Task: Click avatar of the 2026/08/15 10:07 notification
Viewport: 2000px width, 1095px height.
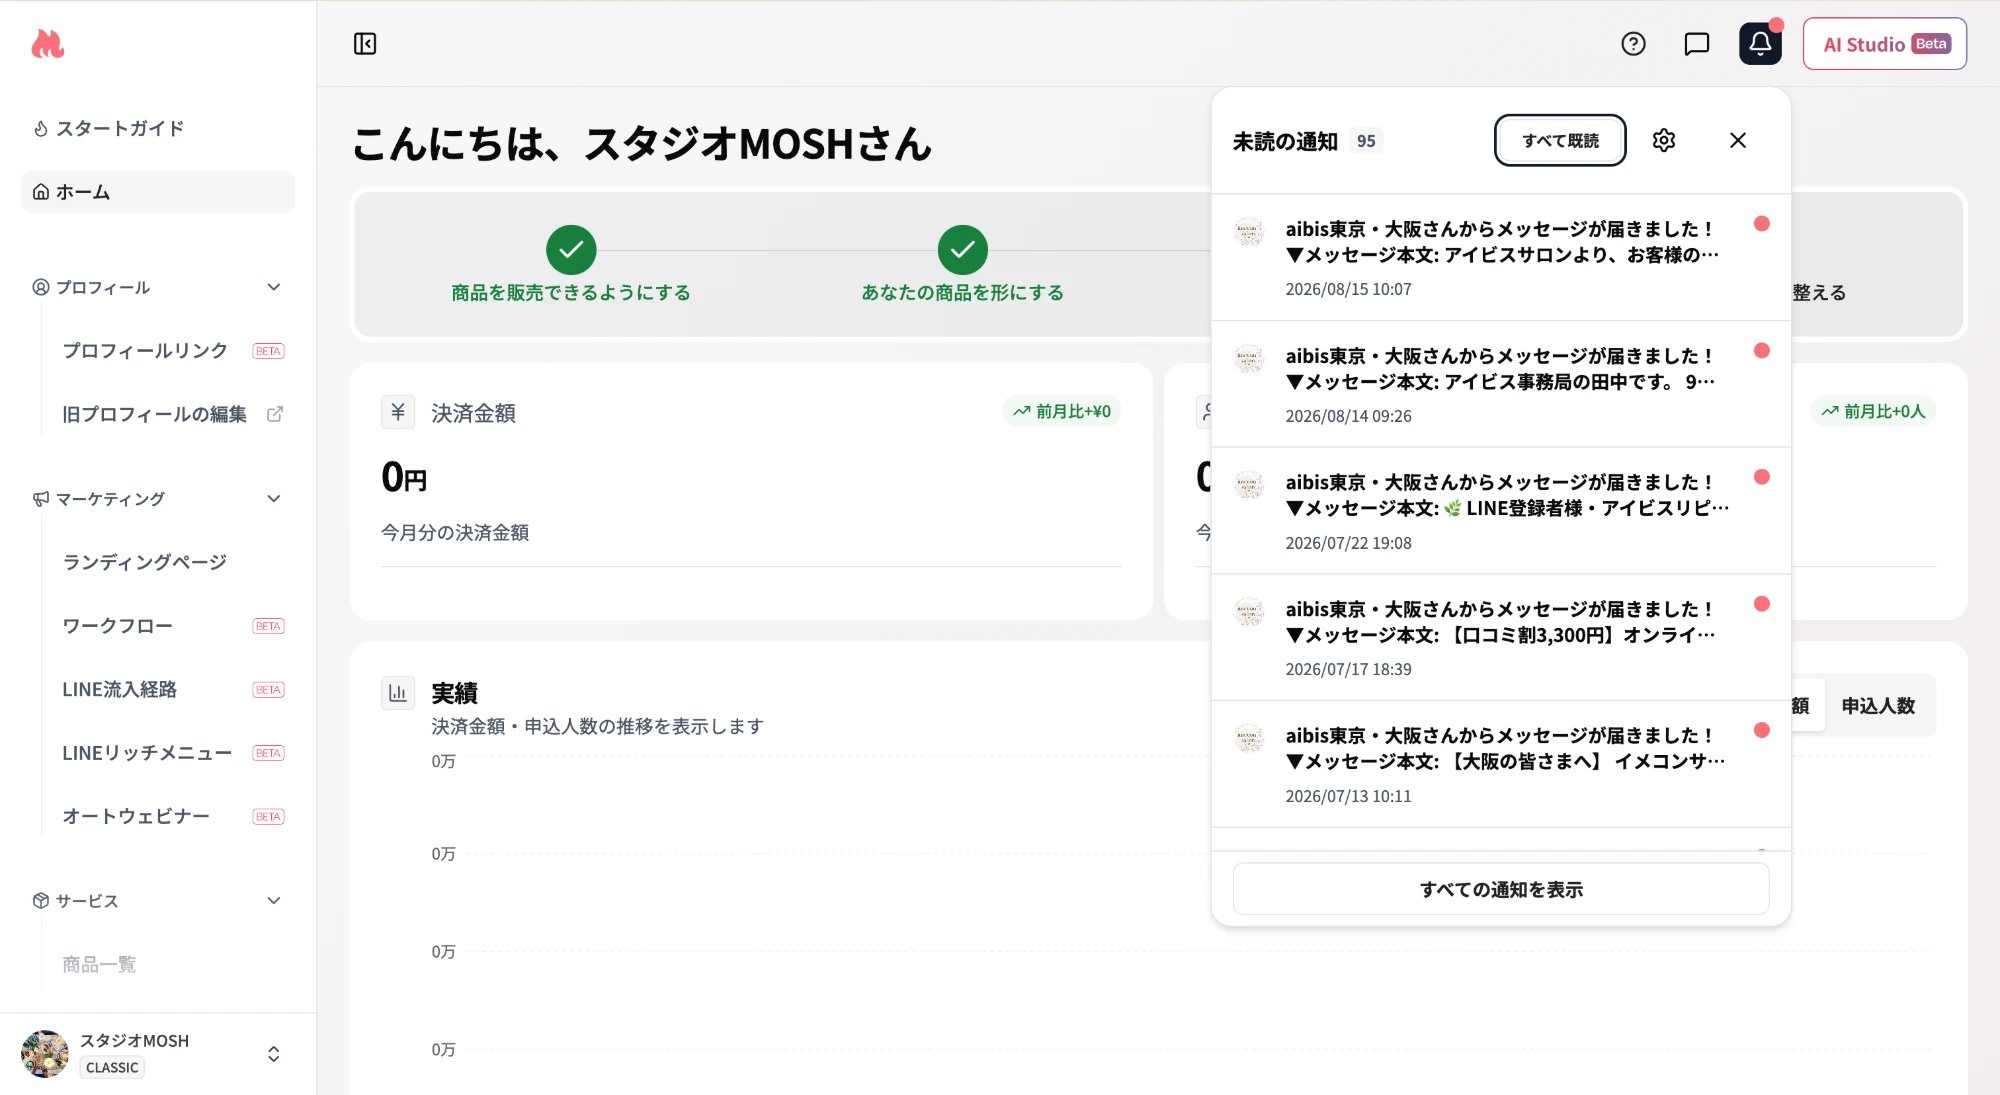Action: coord(1250,232)
